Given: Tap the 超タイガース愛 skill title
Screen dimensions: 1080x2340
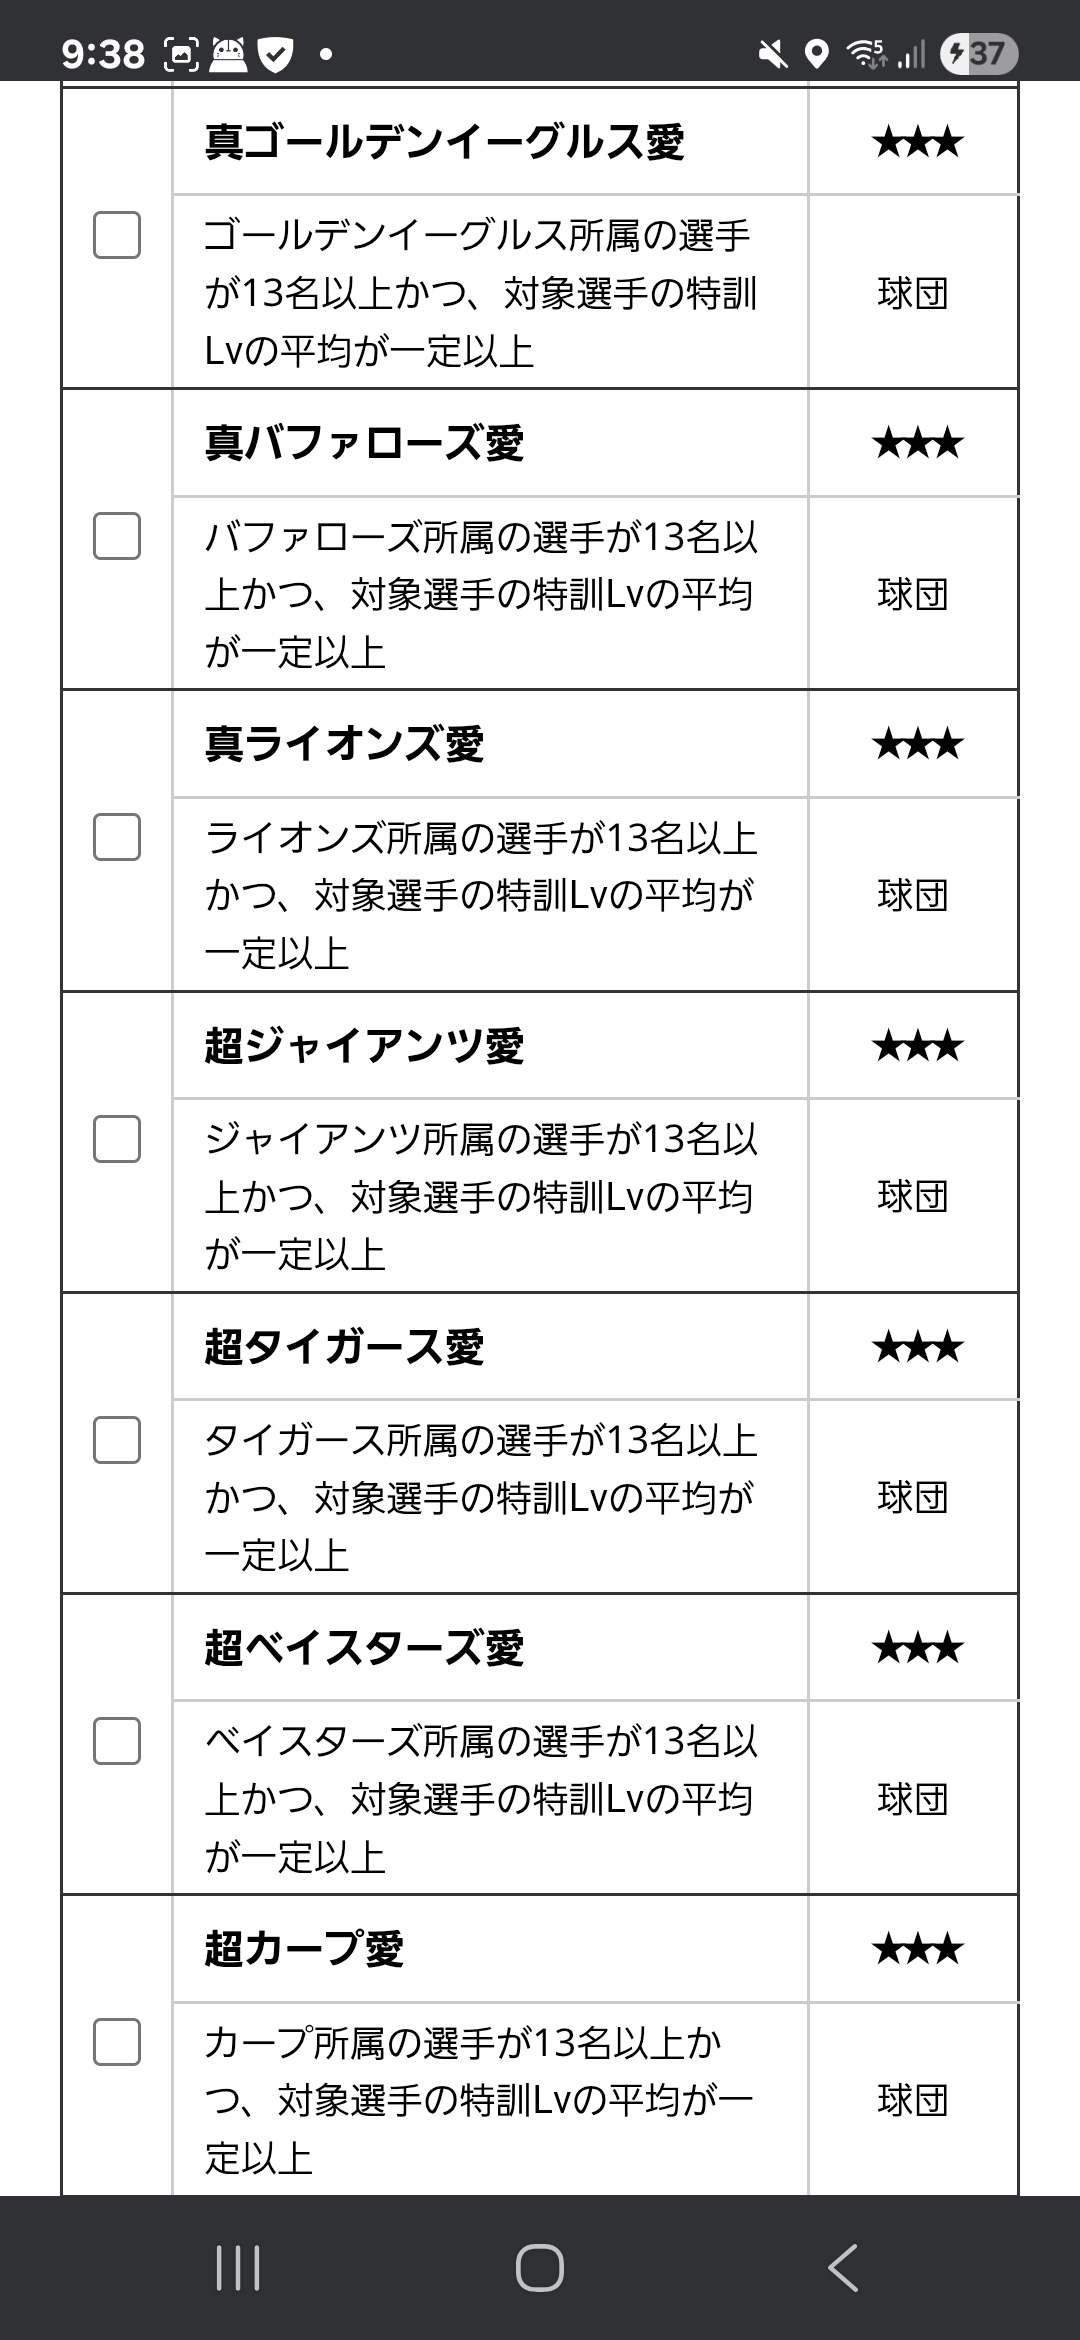Looking at the screenshot, I should [345, 1347].
